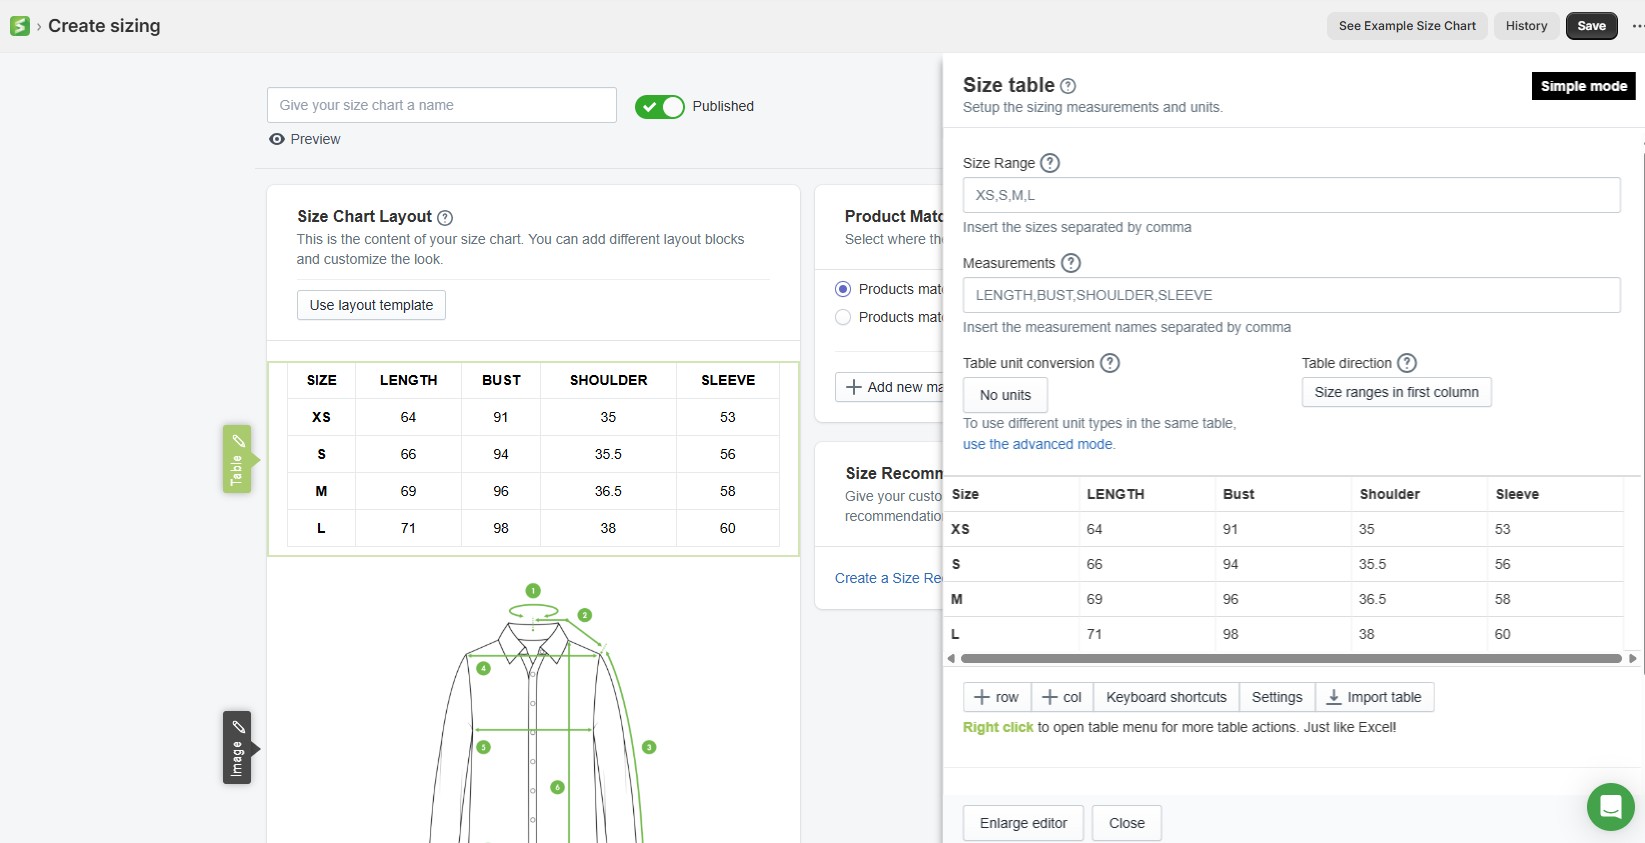Select the first Products match radio button
The width and height of the screenshot is (1645, 843).
click(x=843, y=289)
